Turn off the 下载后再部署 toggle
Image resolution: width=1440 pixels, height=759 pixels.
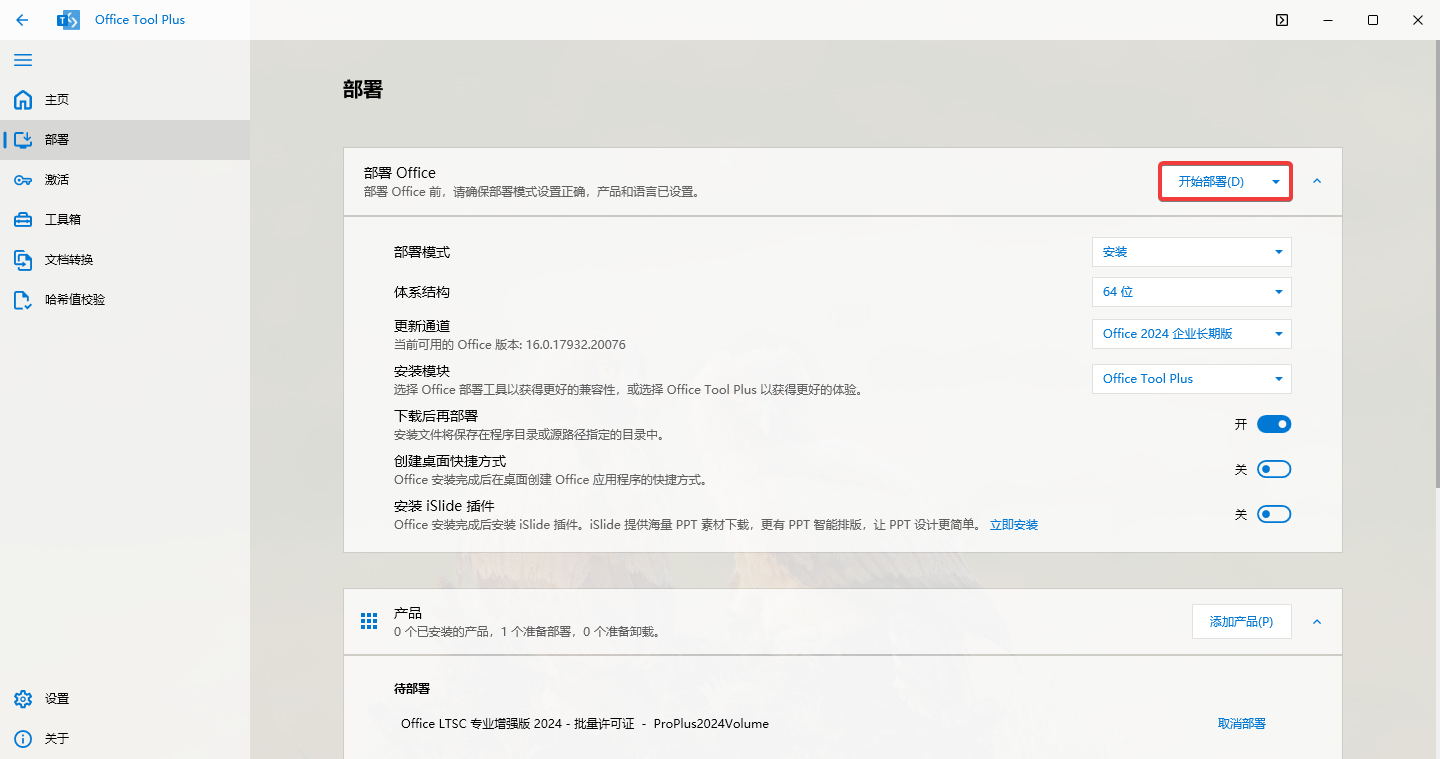[x=1273, y=423]
